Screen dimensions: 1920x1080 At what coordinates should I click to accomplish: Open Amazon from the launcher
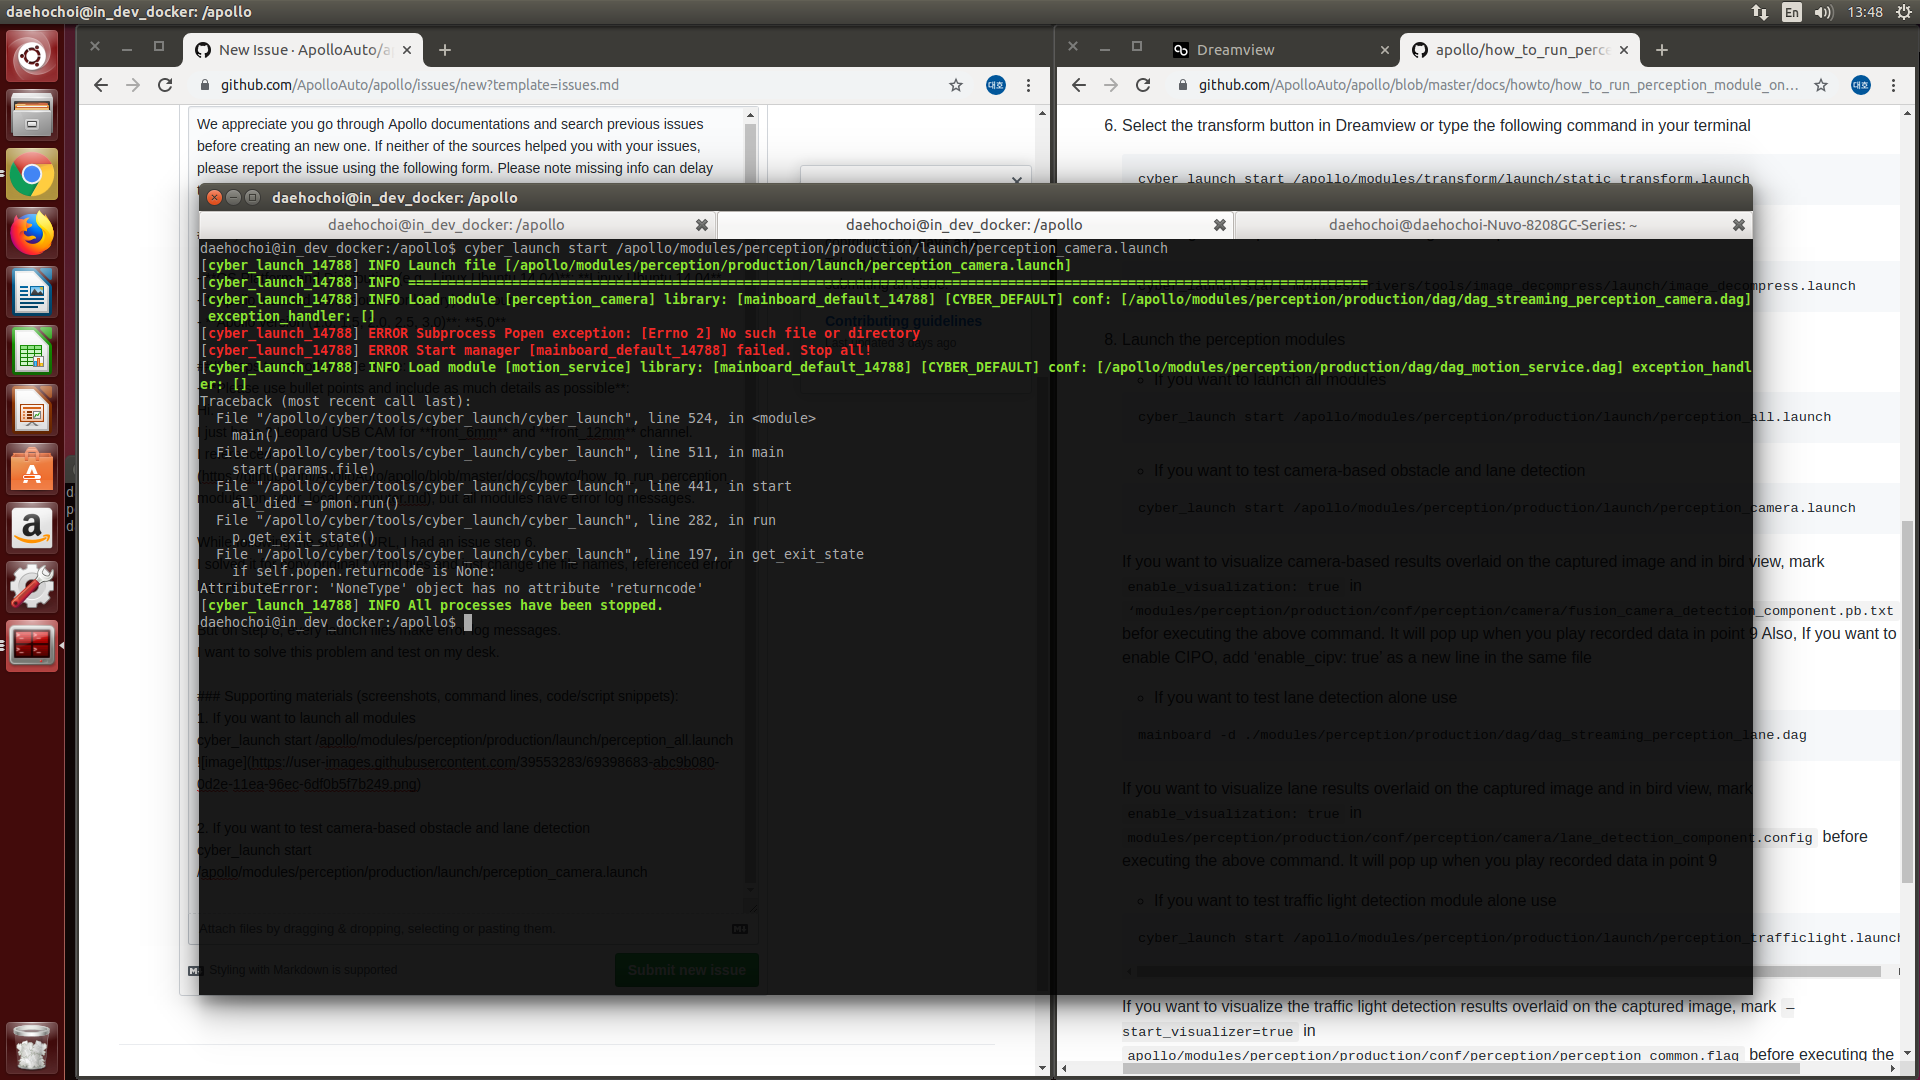point(32,528)
